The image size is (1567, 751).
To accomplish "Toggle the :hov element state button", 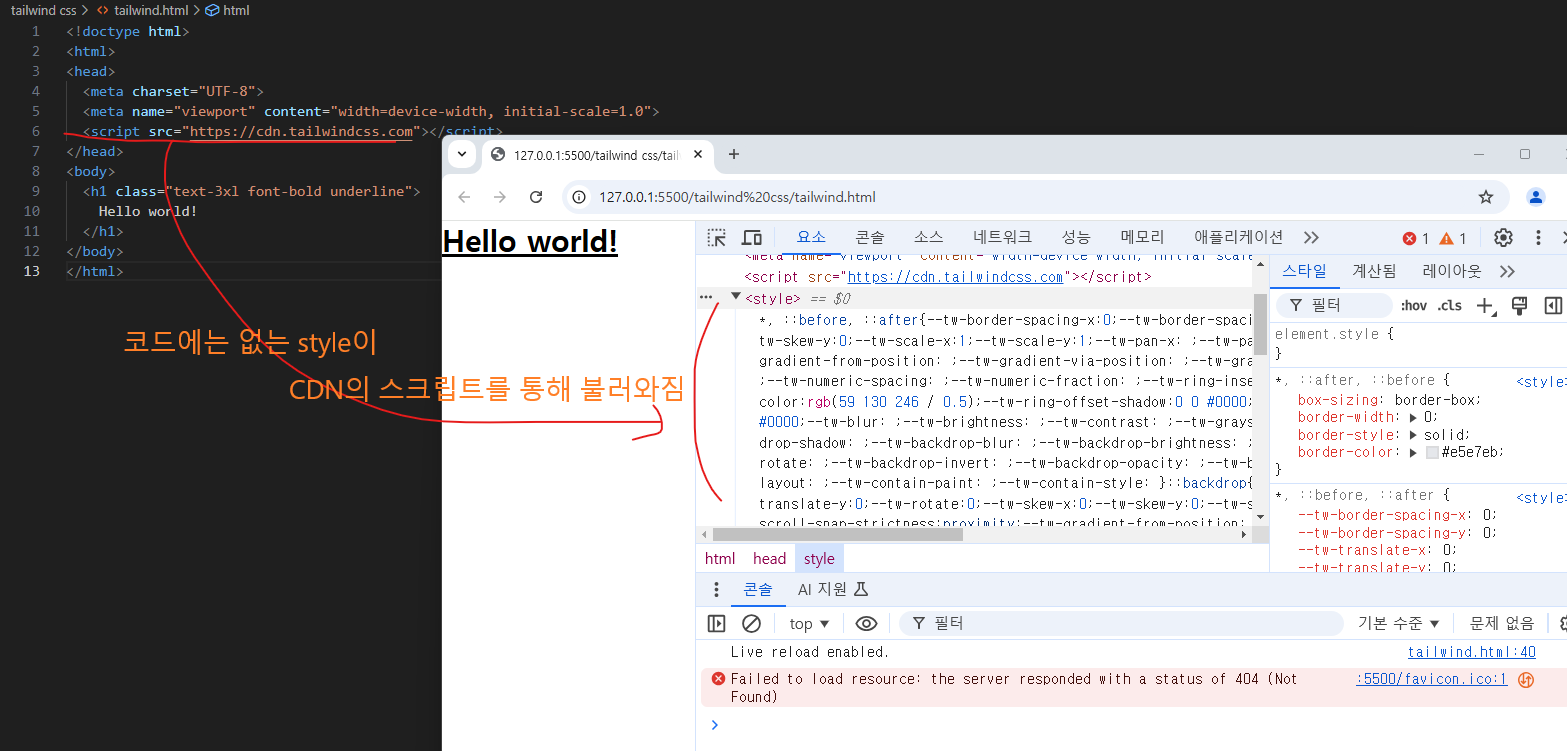I will coord(1414,305).
